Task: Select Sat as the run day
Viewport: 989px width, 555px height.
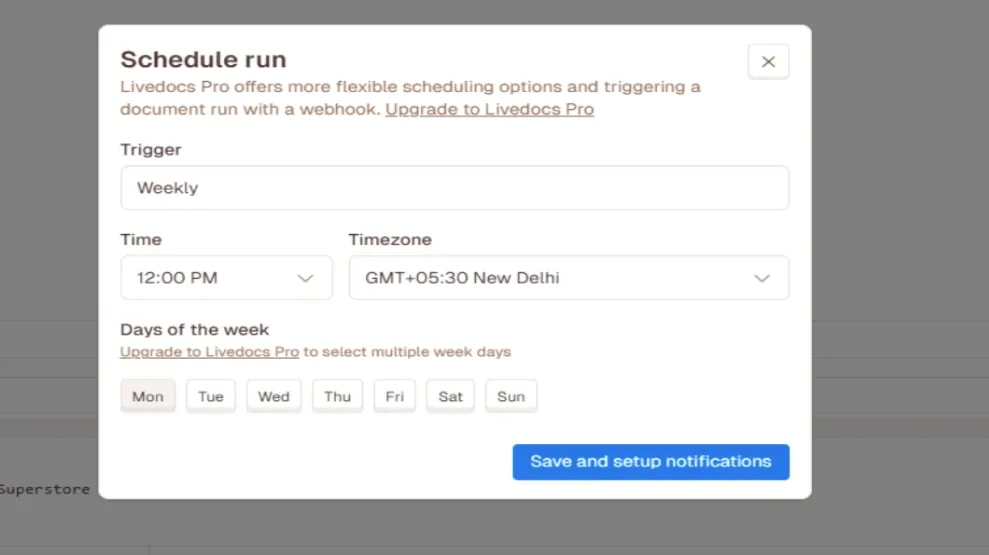Action: pyautogui.click(x=450, y=396)
